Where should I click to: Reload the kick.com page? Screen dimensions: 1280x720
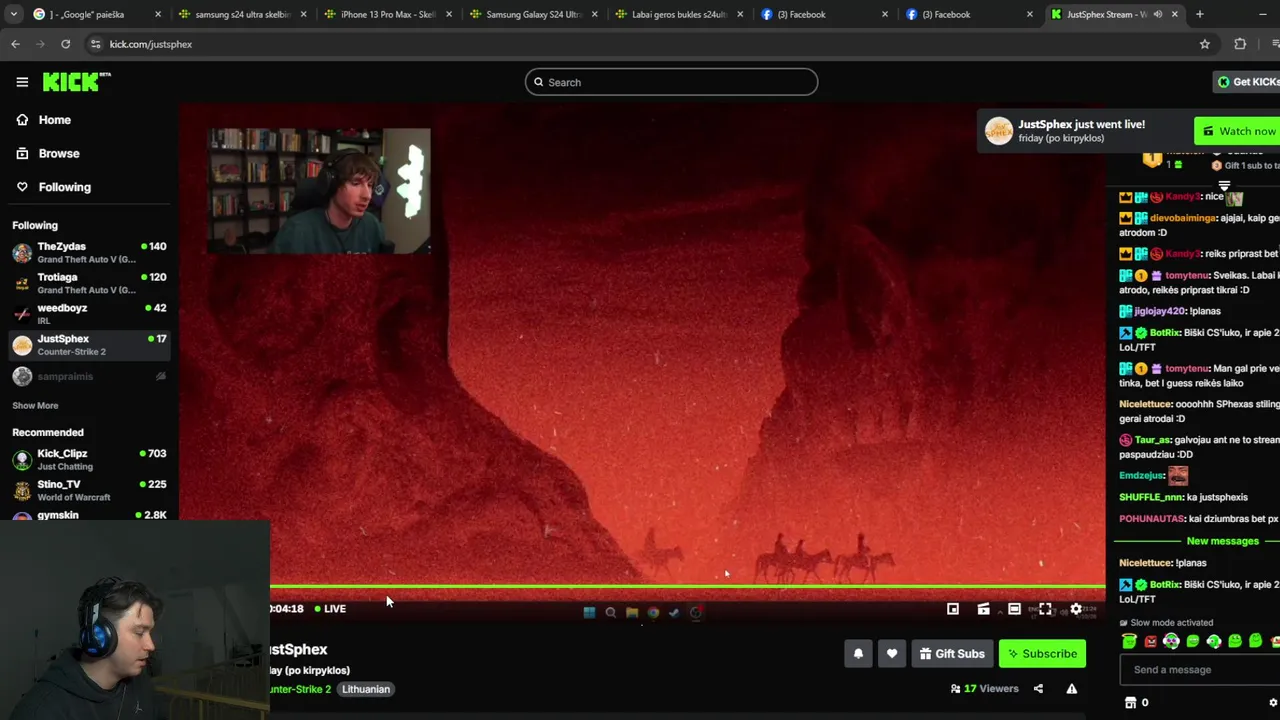pyautogui.click(x=65, y=44)
